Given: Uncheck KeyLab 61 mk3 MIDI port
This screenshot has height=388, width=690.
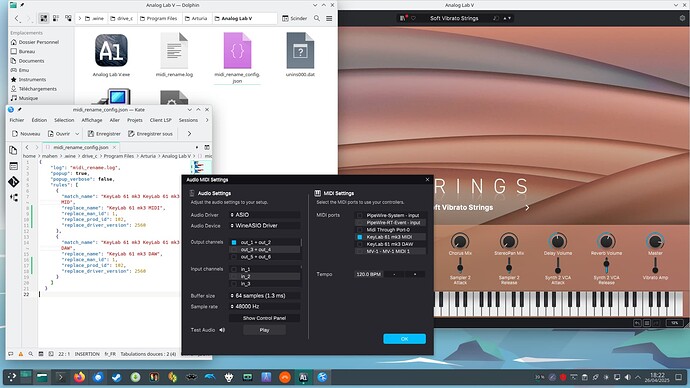Looking at the screenshot, I should click(x=360, y=237).
